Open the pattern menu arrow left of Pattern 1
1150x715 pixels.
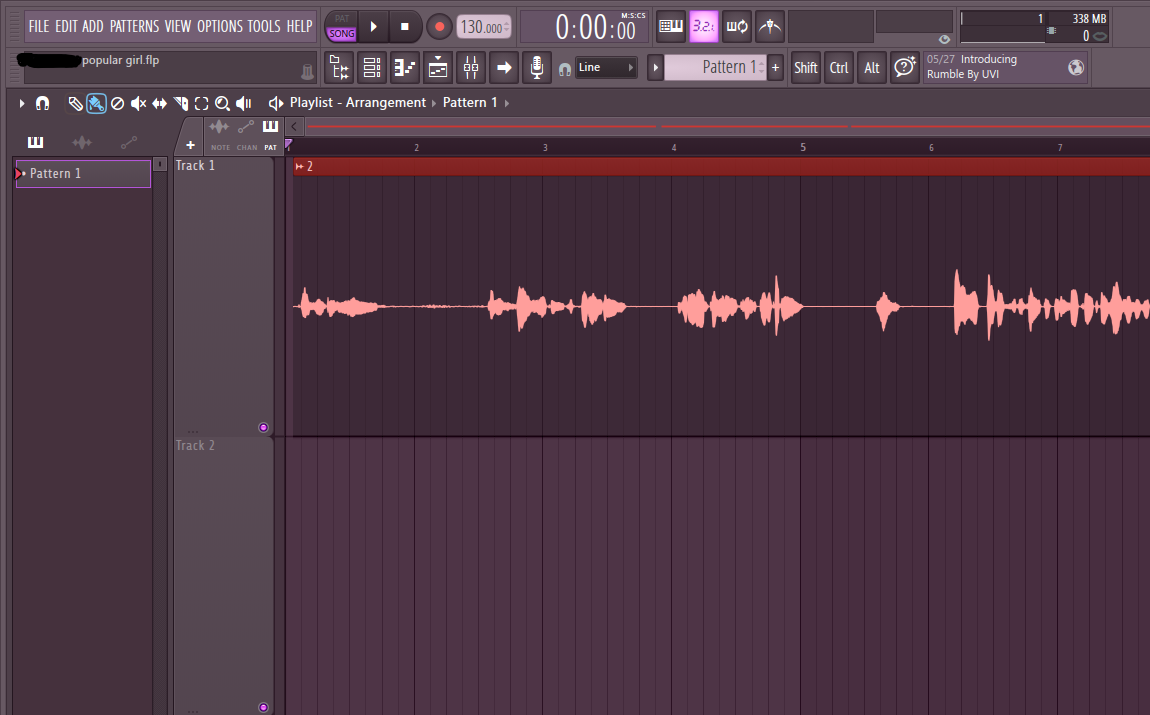(x=656, y=67)
